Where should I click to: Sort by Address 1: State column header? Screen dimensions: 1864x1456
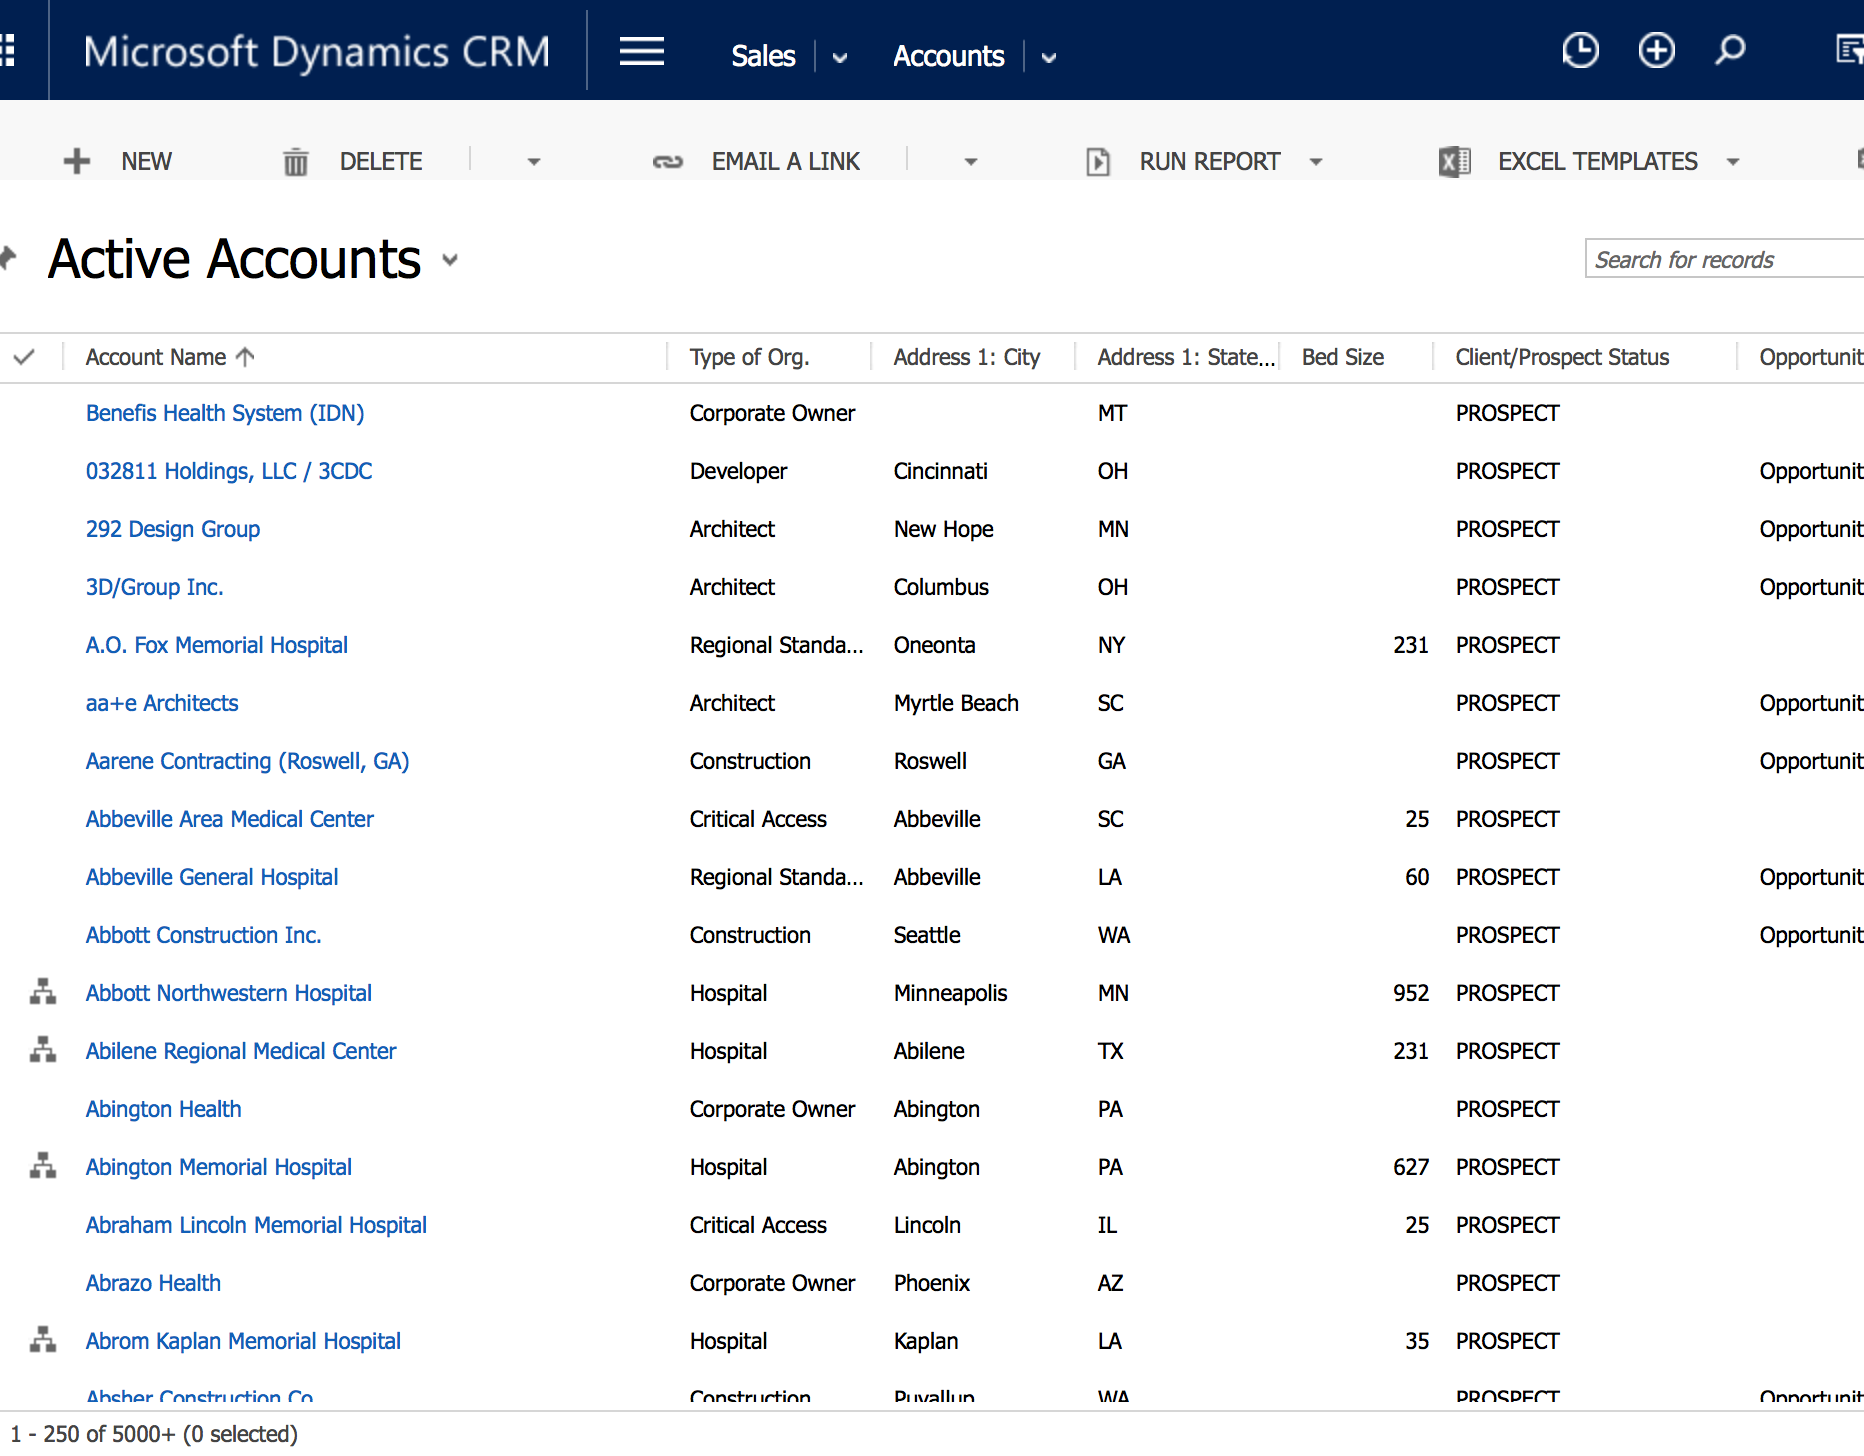pos(1186,357)
